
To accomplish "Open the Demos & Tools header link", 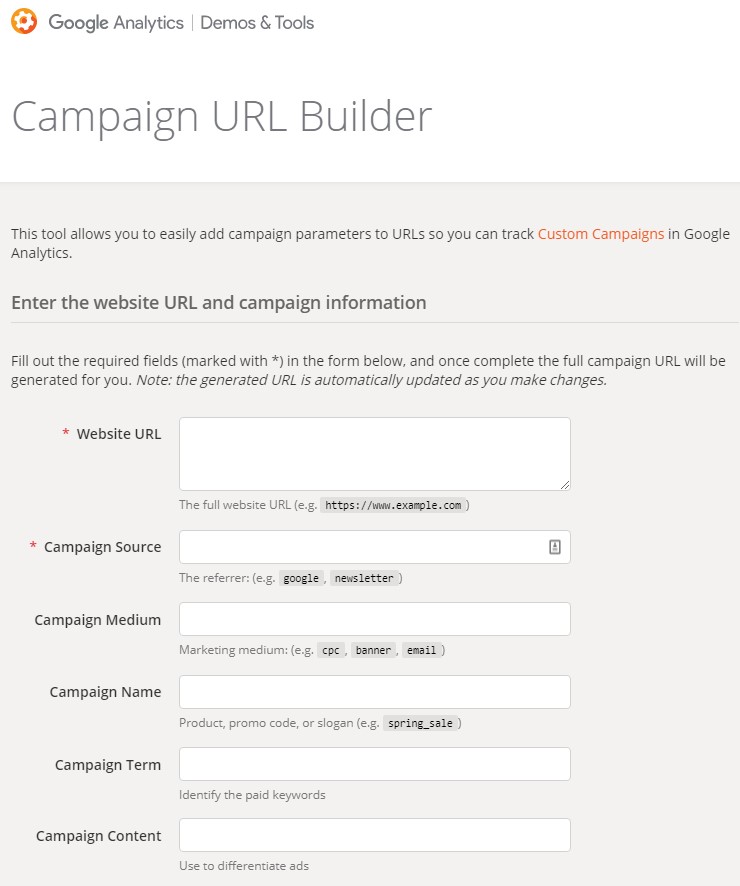I will 257,22.
